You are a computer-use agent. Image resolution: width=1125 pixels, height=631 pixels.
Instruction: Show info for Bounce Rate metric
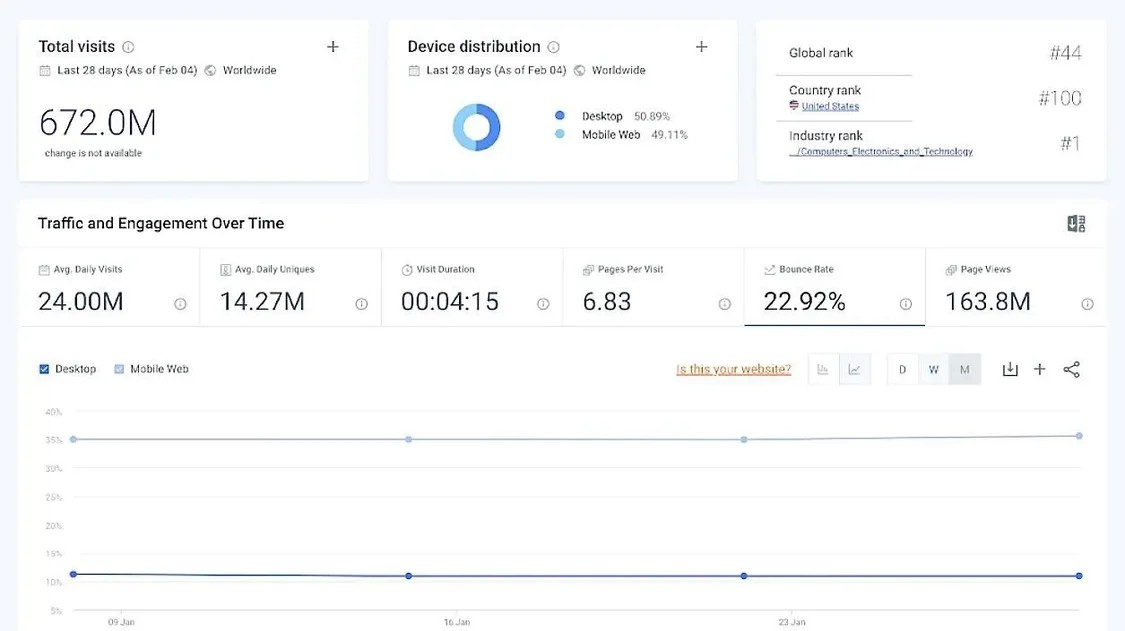[905, 304]
